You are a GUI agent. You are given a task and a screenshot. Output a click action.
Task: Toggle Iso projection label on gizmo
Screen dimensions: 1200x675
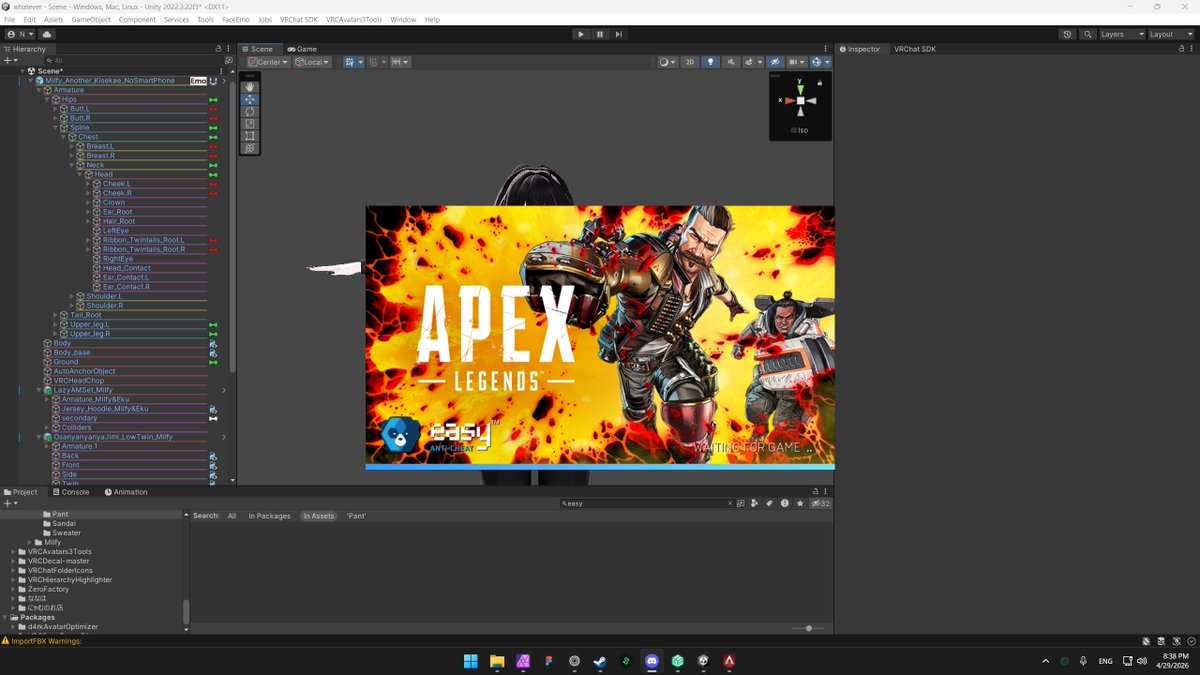(800, 130)
